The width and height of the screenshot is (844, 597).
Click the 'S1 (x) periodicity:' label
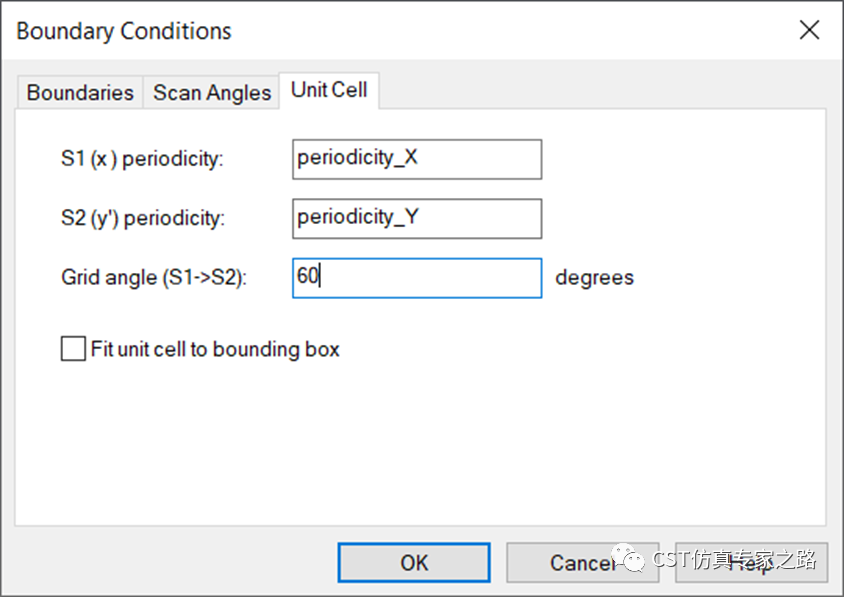(x=142, y=159)
